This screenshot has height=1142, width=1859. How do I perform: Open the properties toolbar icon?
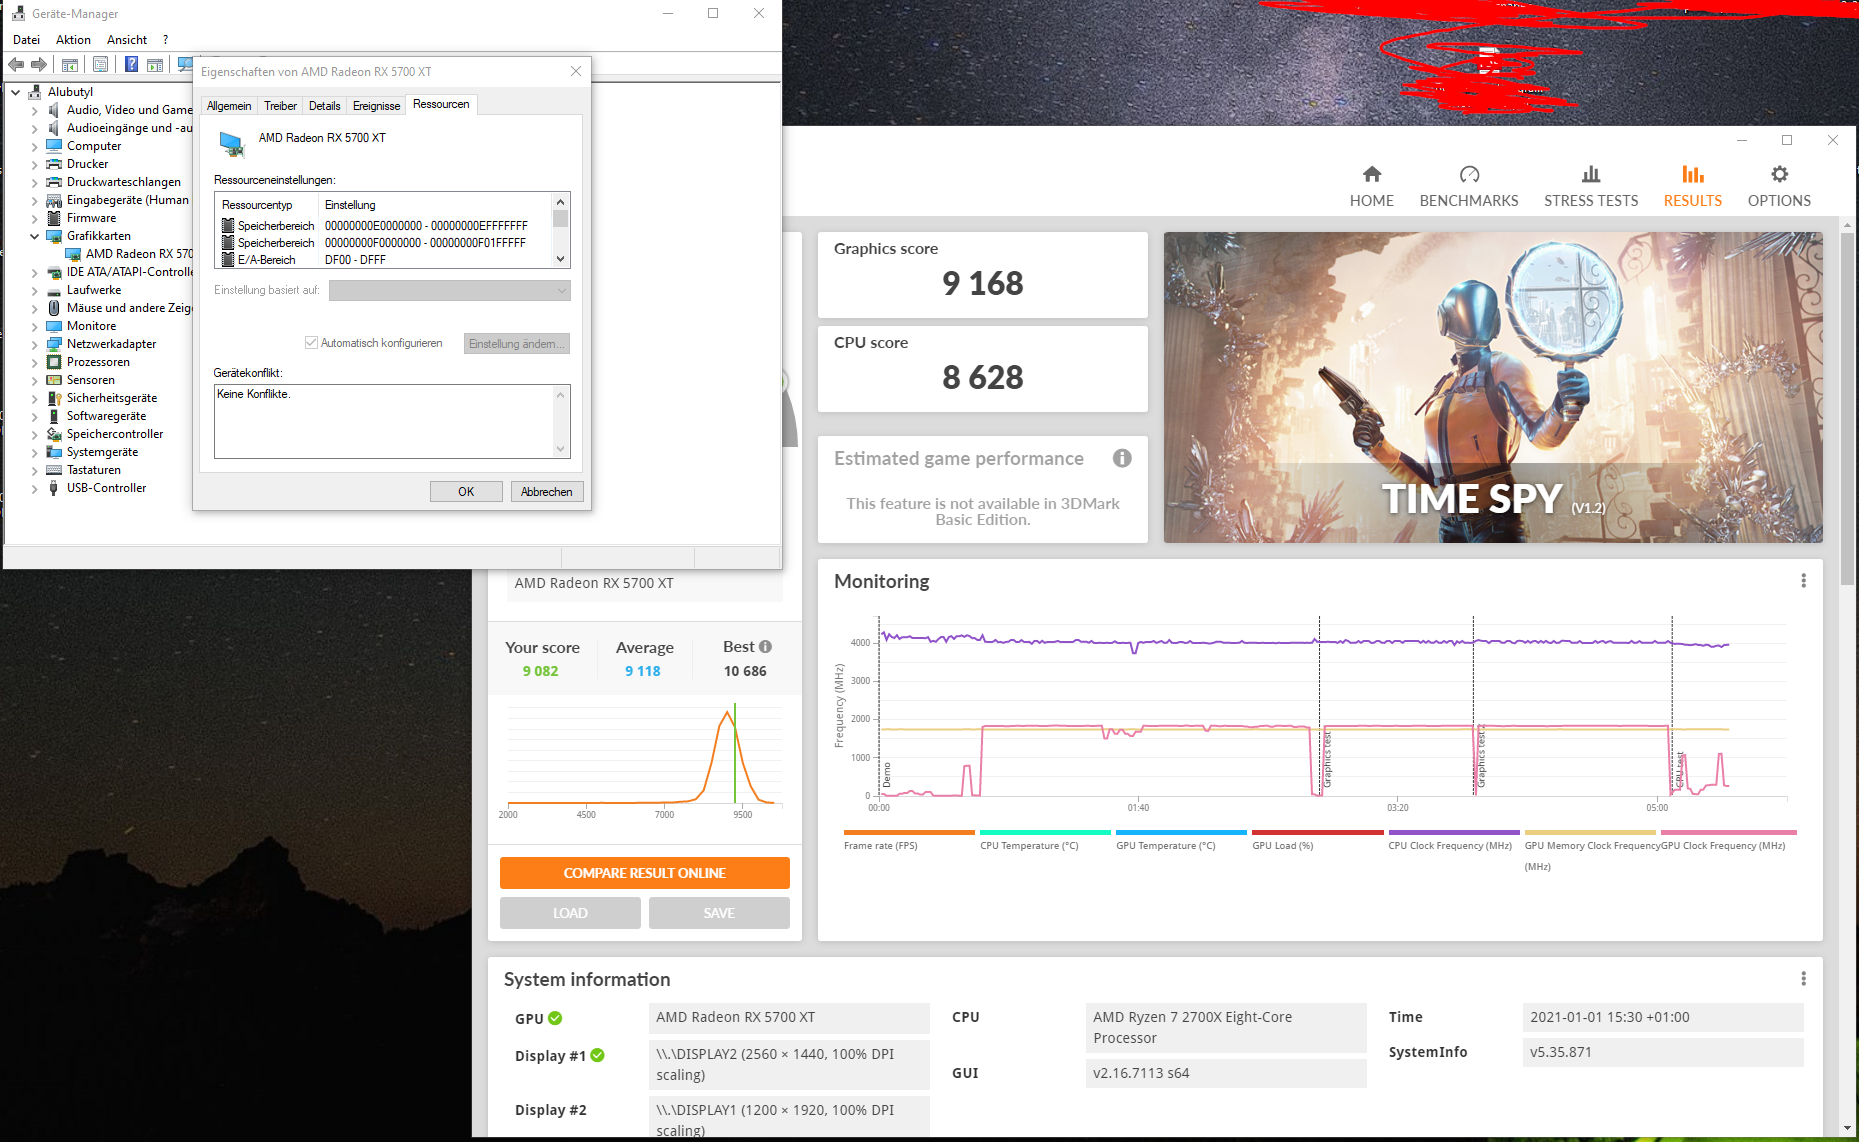click(100, 65)
